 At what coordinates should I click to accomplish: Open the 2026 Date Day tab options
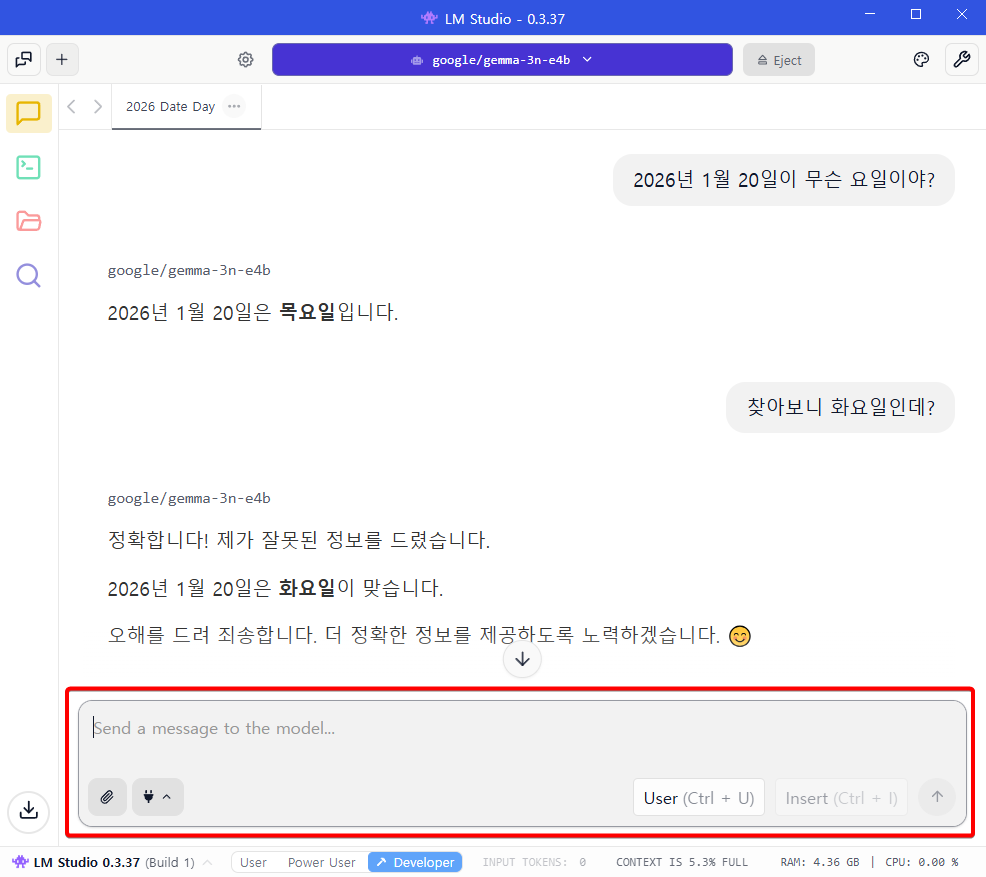234,106
